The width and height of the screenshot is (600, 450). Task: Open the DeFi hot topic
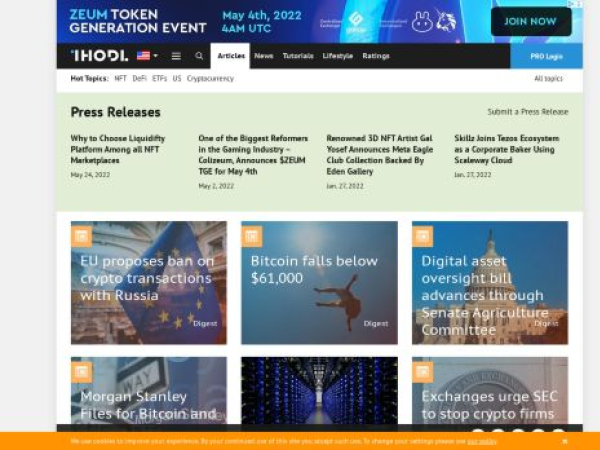coord(139,78)
